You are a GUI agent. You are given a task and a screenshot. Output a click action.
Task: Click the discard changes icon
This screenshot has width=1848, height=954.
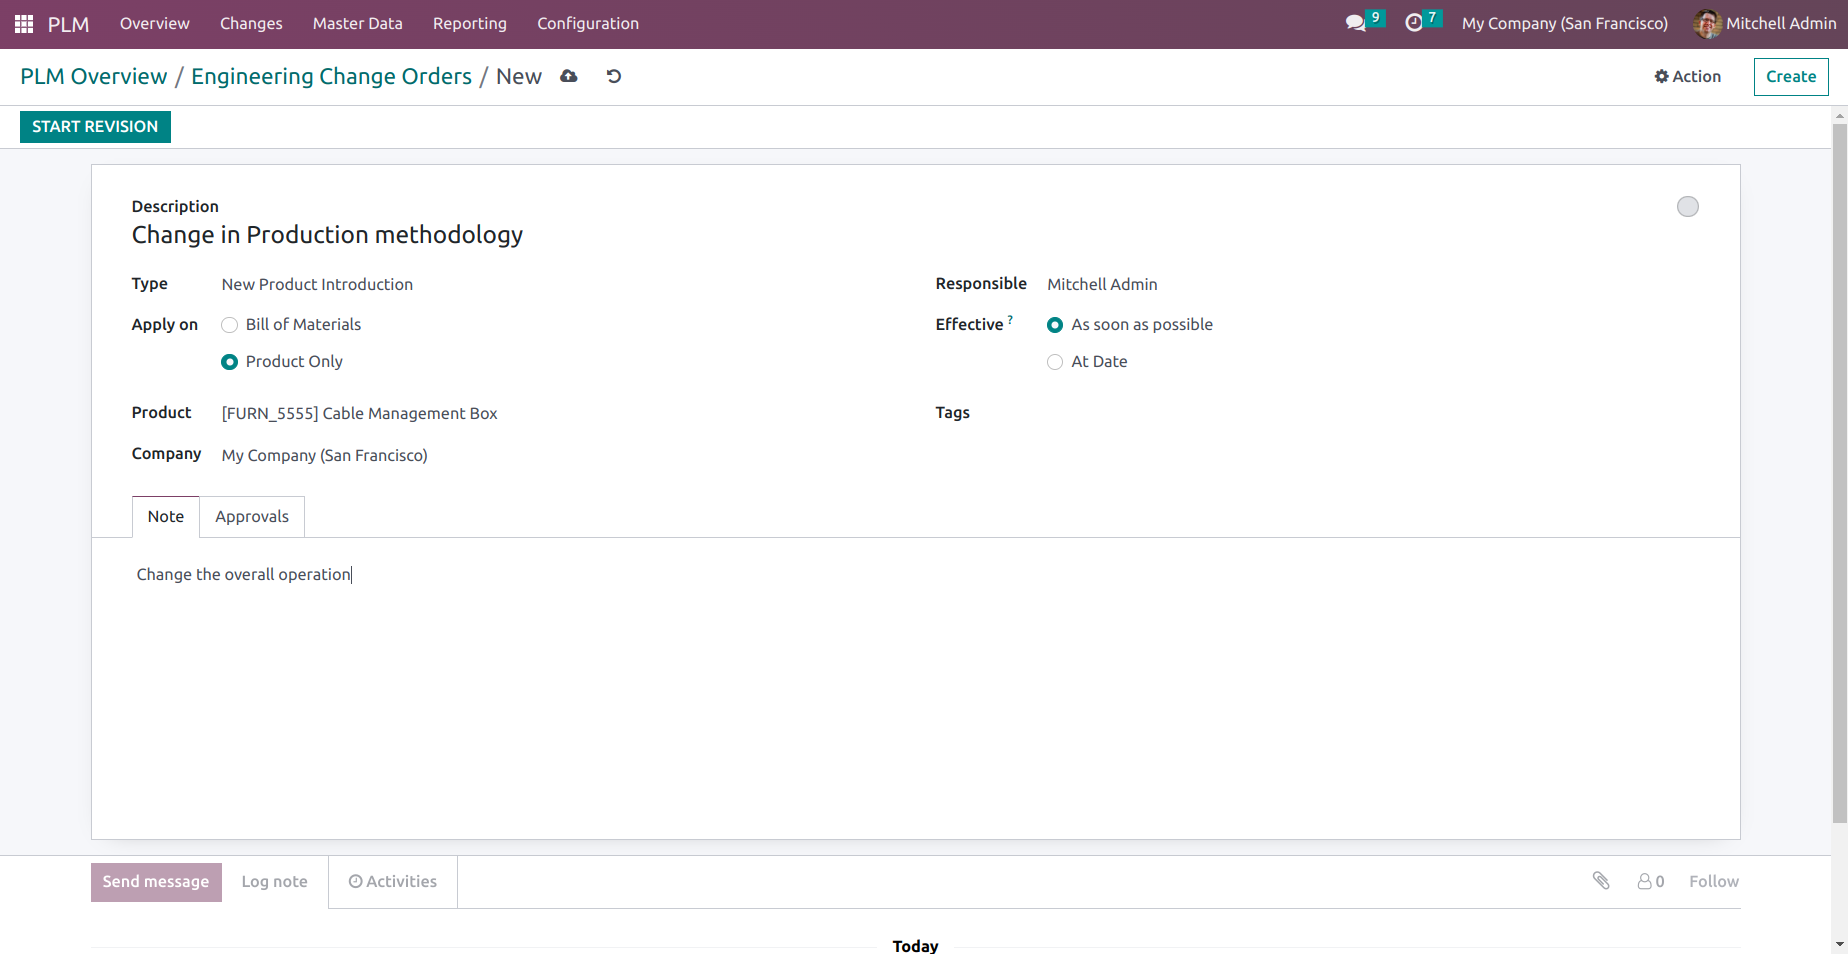(613, 76)
